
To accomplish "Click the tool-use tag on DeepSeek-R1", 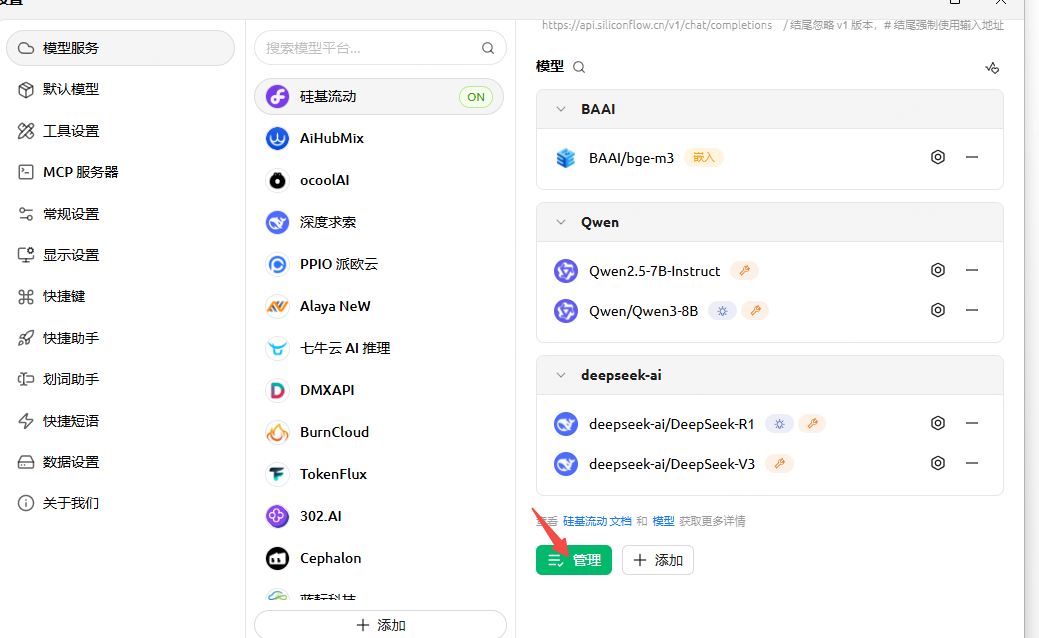I will pos(812,423).
